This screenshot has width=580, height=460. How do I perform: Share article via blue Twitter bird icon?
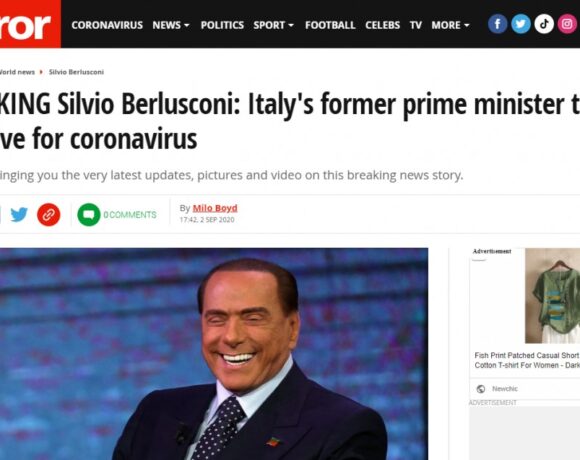(x=19, y=214)
